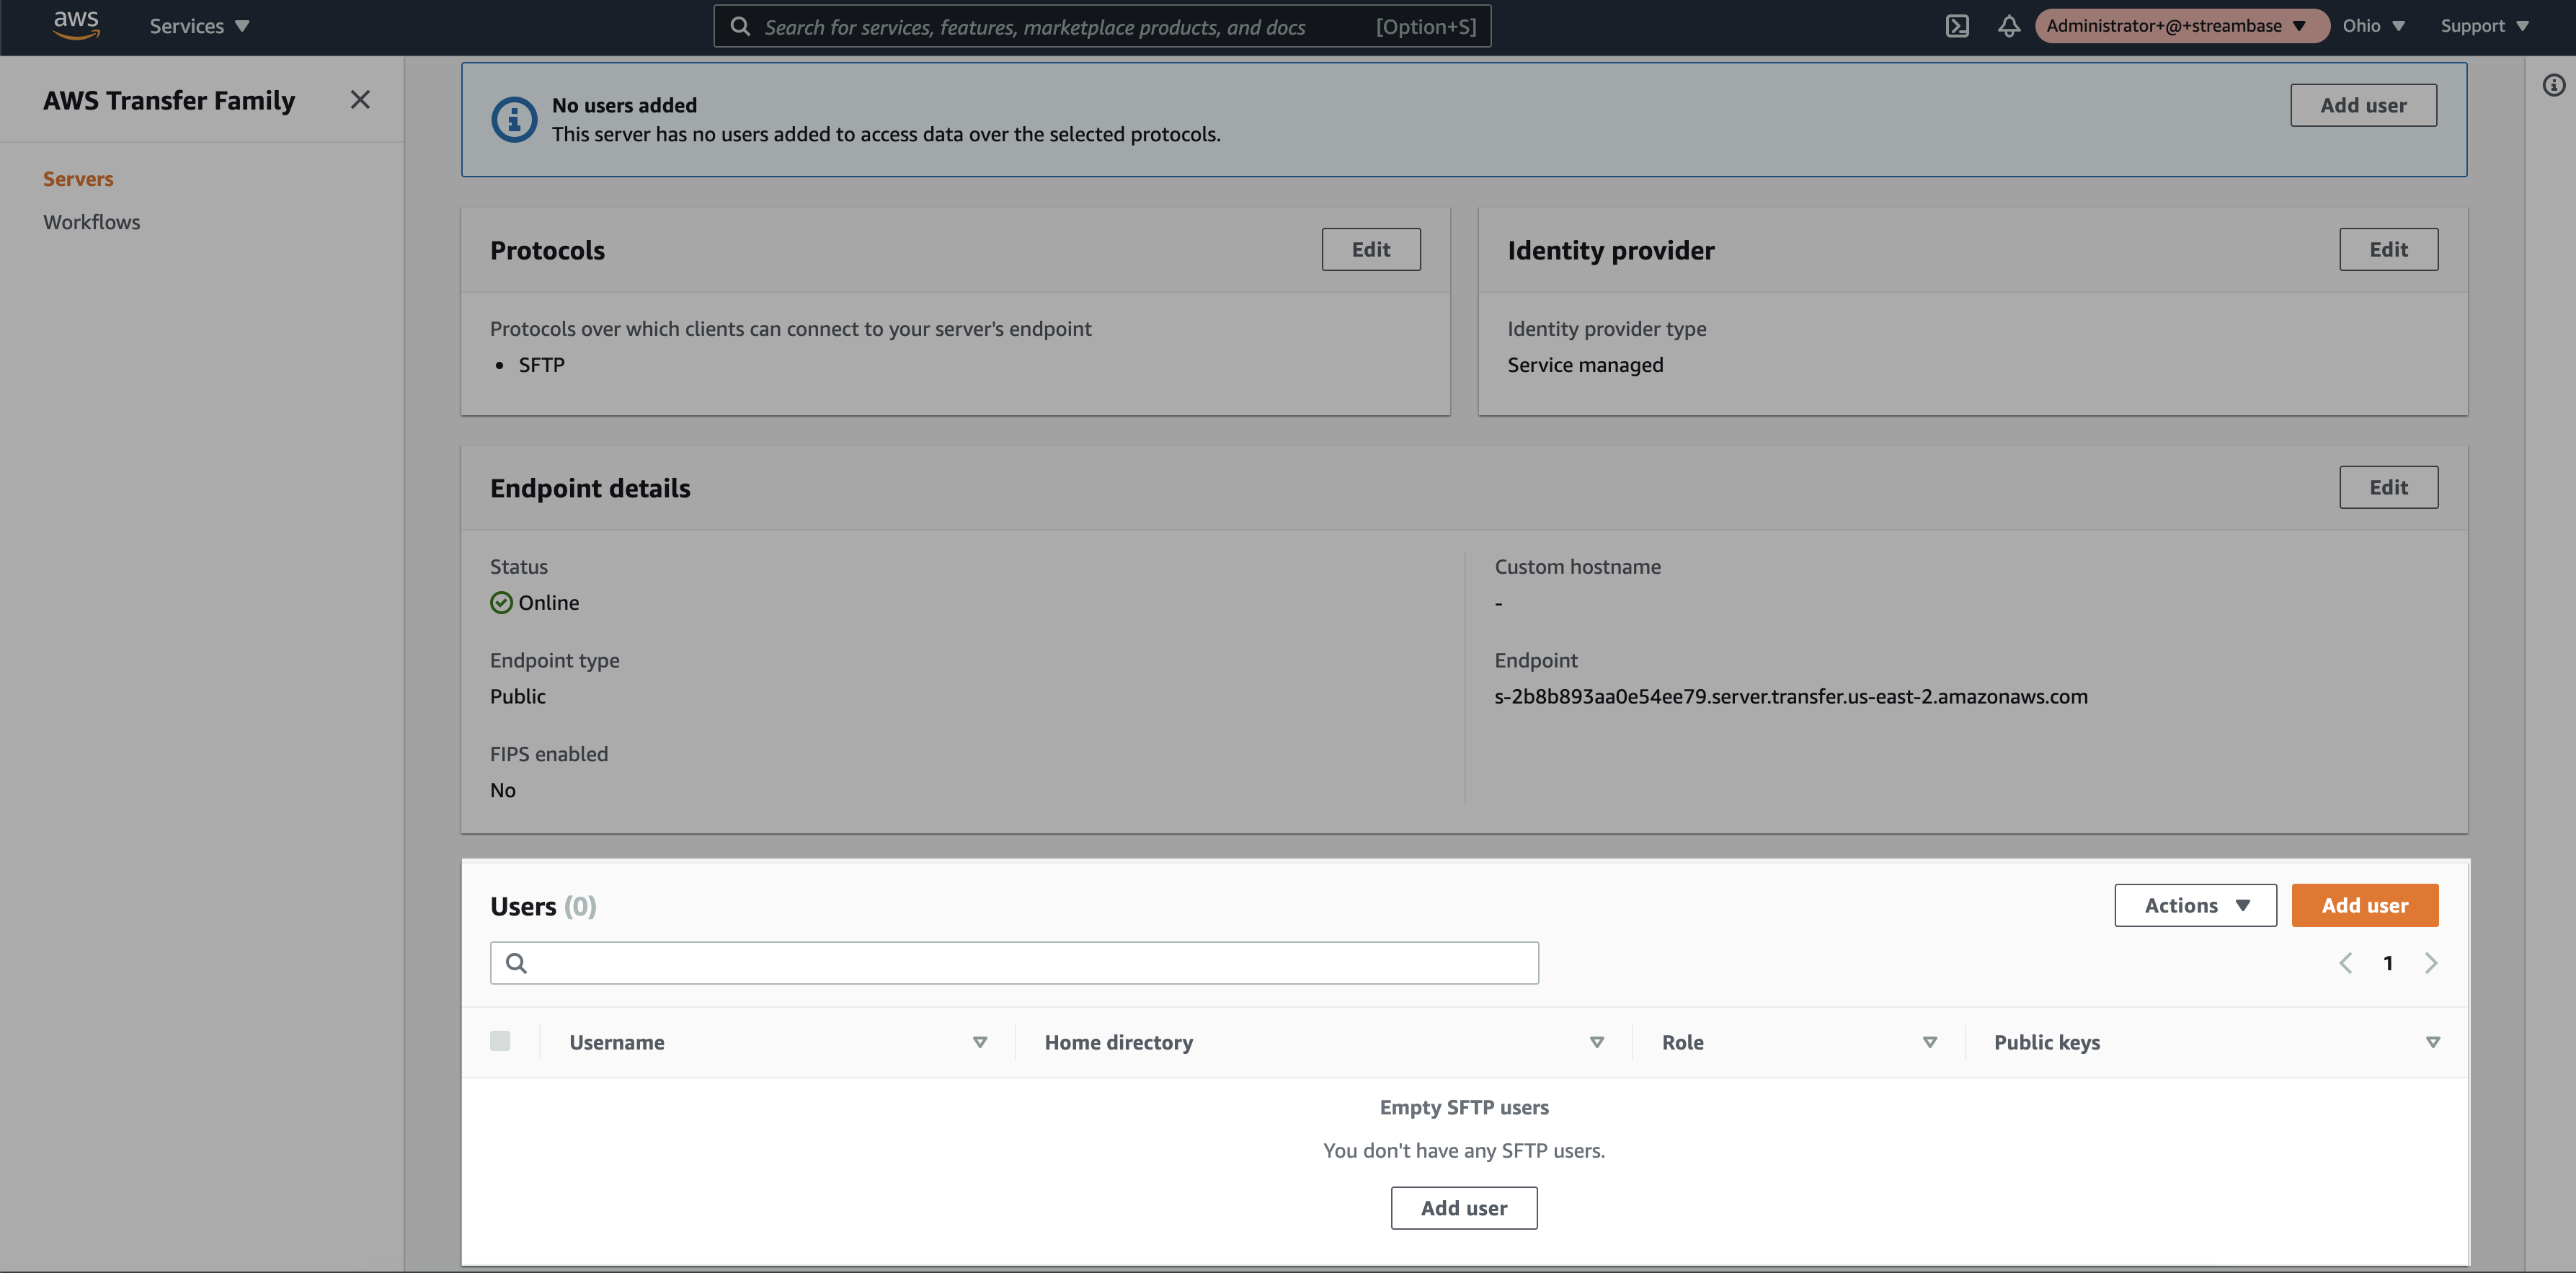Open the help info panel icon
The width and height of the screenshot is (2576, 1273).
click(2554, 86)
